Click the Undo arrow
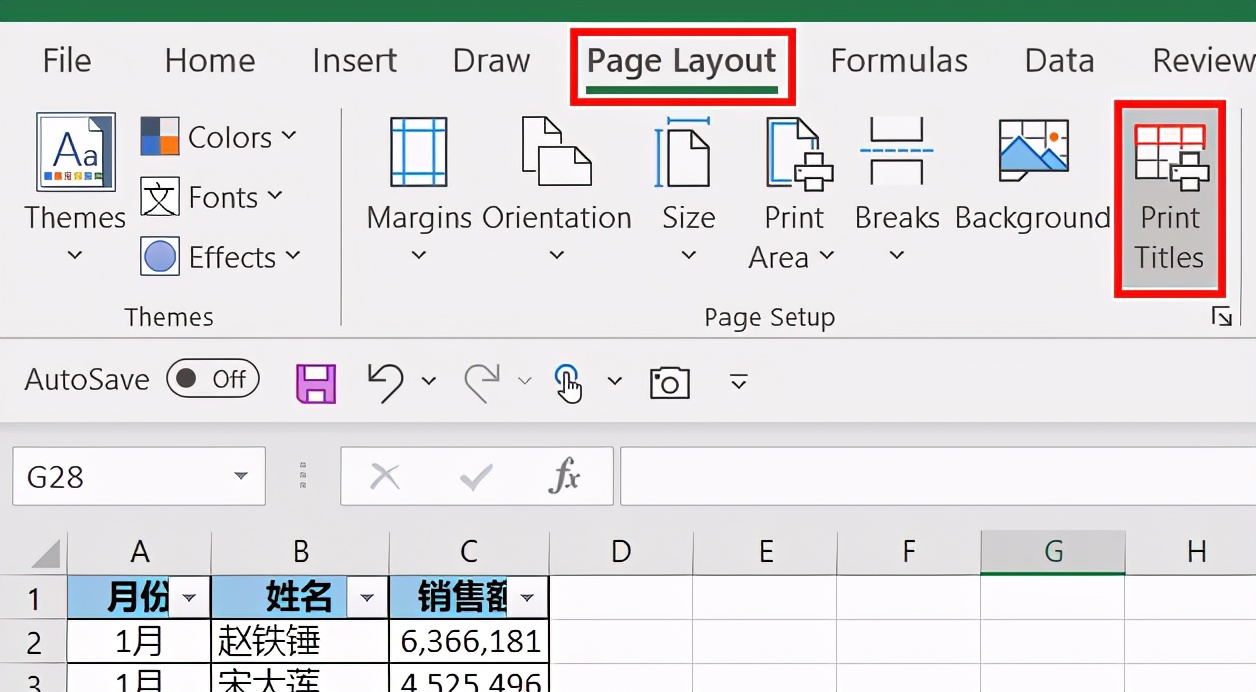1256x692 pixels. (x=386, y=381)
